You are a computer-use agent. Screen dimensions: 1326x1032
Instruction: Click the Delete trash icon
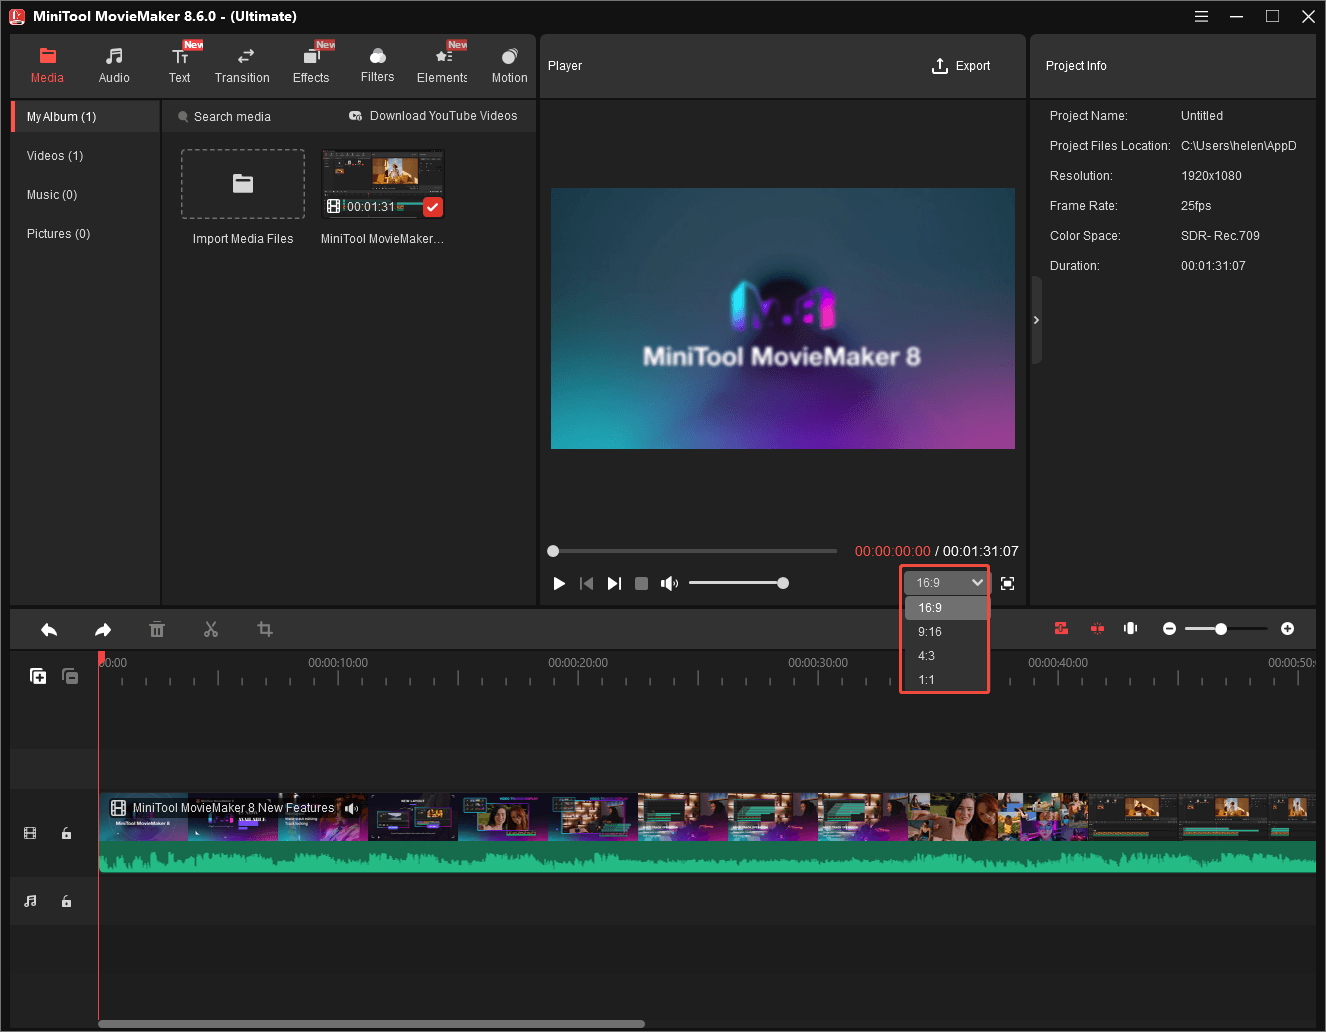pos(157,629)
